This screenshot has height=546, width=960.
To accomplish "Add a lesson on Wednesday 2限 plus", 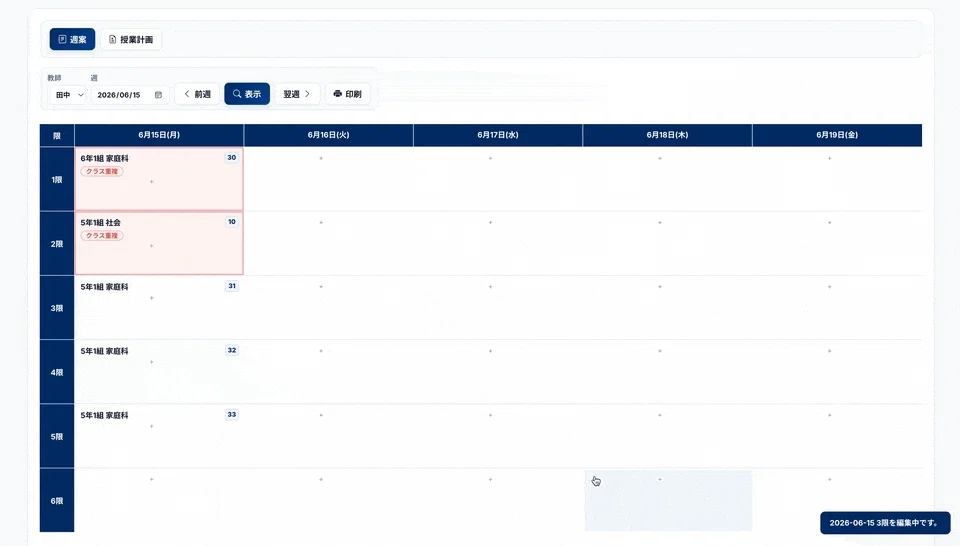I will pyautogui.click(x=490, y=223).
